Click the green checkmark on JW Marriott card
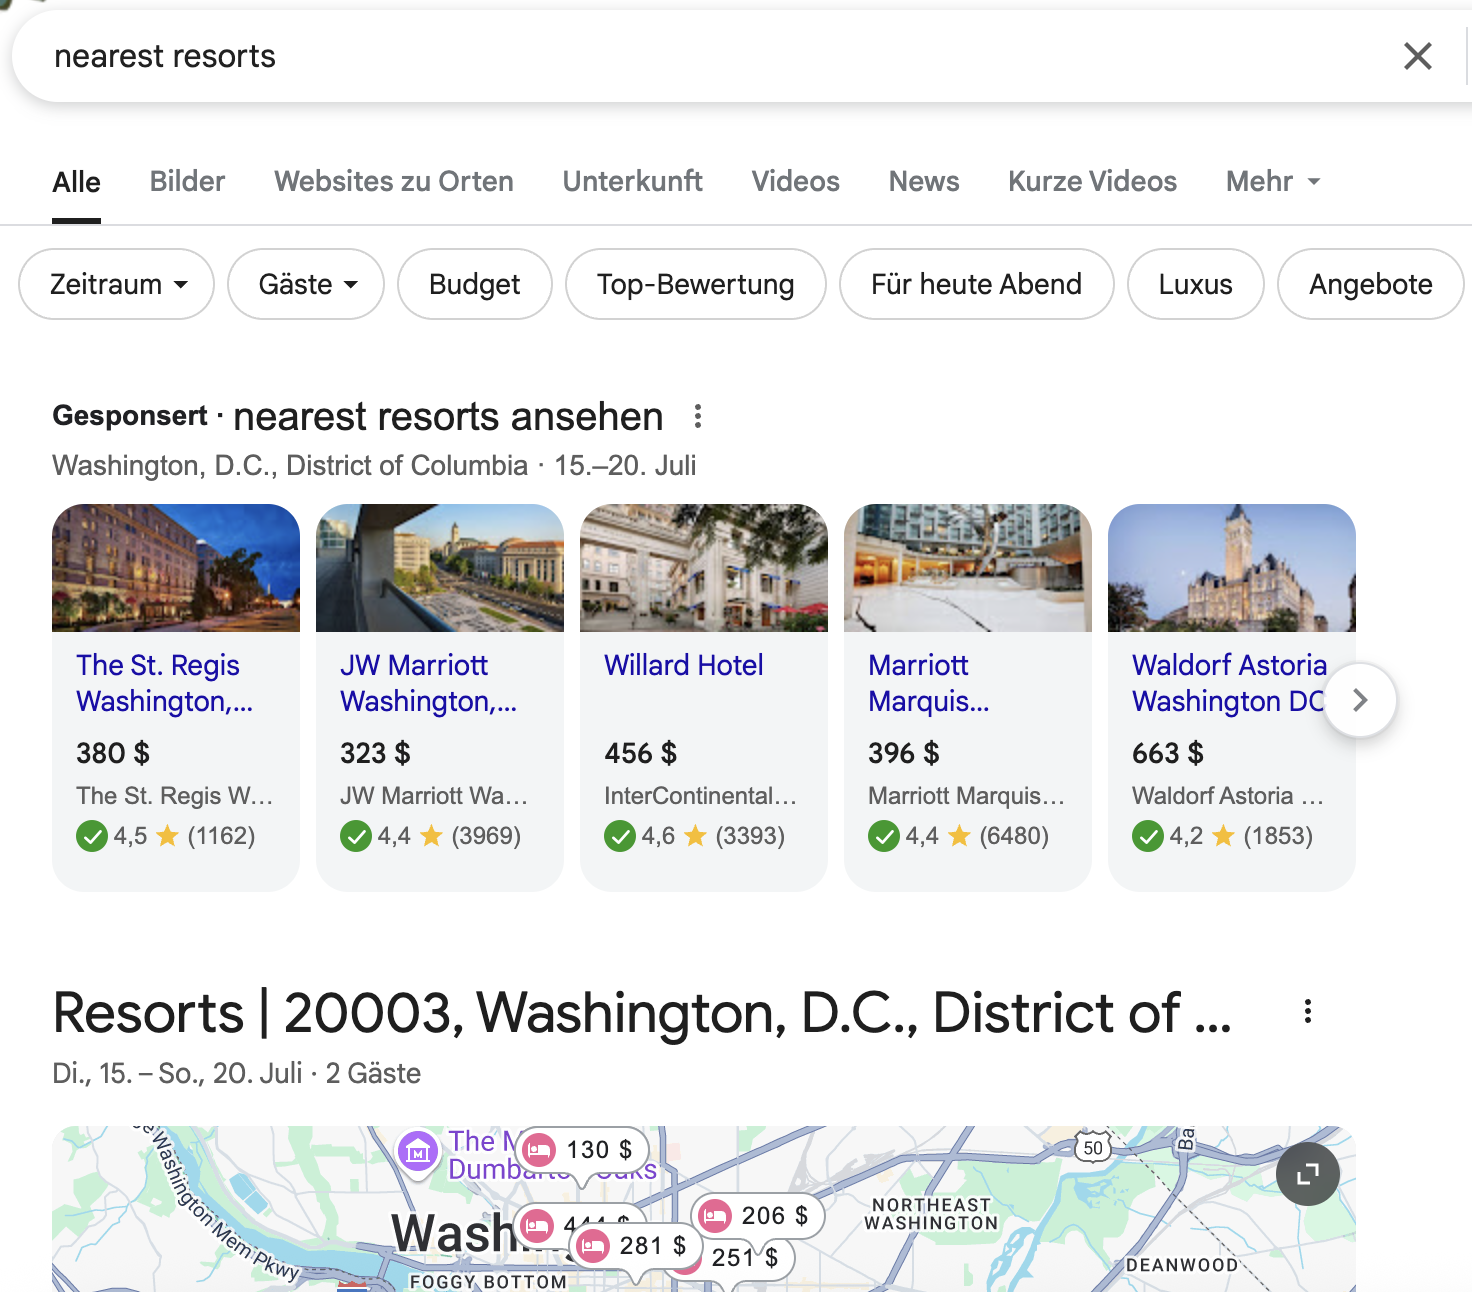Image resolution: width=1472 pixels, height=1292 pixels. [x=356, y=836]
